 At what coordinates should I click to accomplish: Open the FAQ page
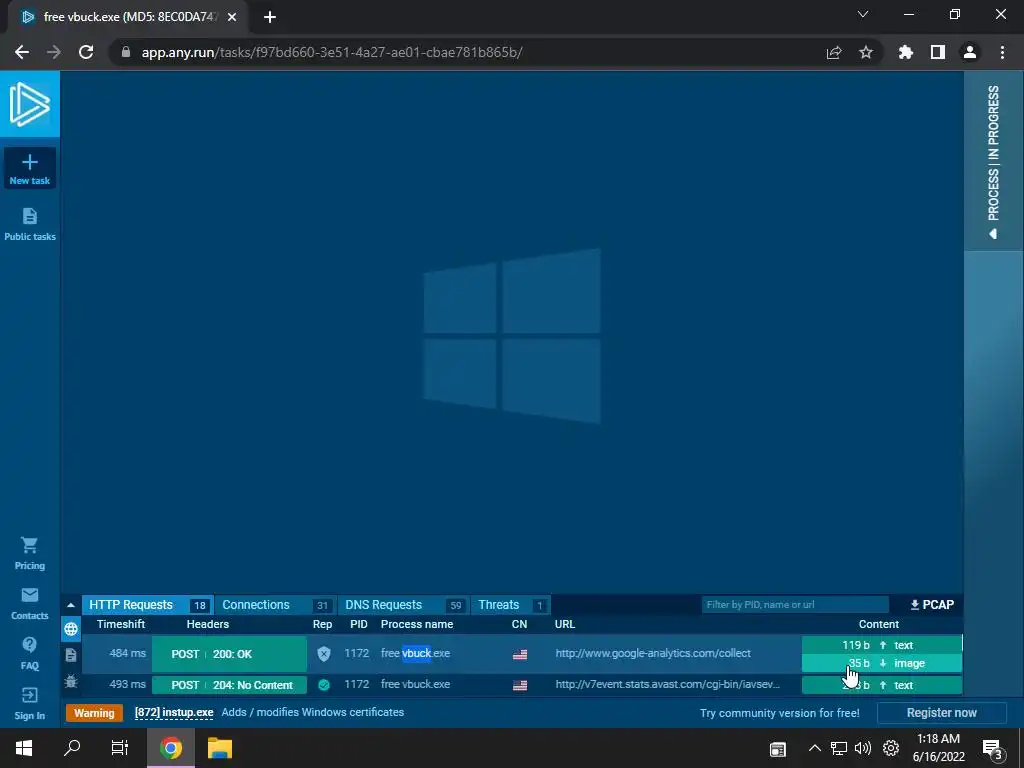29,653
